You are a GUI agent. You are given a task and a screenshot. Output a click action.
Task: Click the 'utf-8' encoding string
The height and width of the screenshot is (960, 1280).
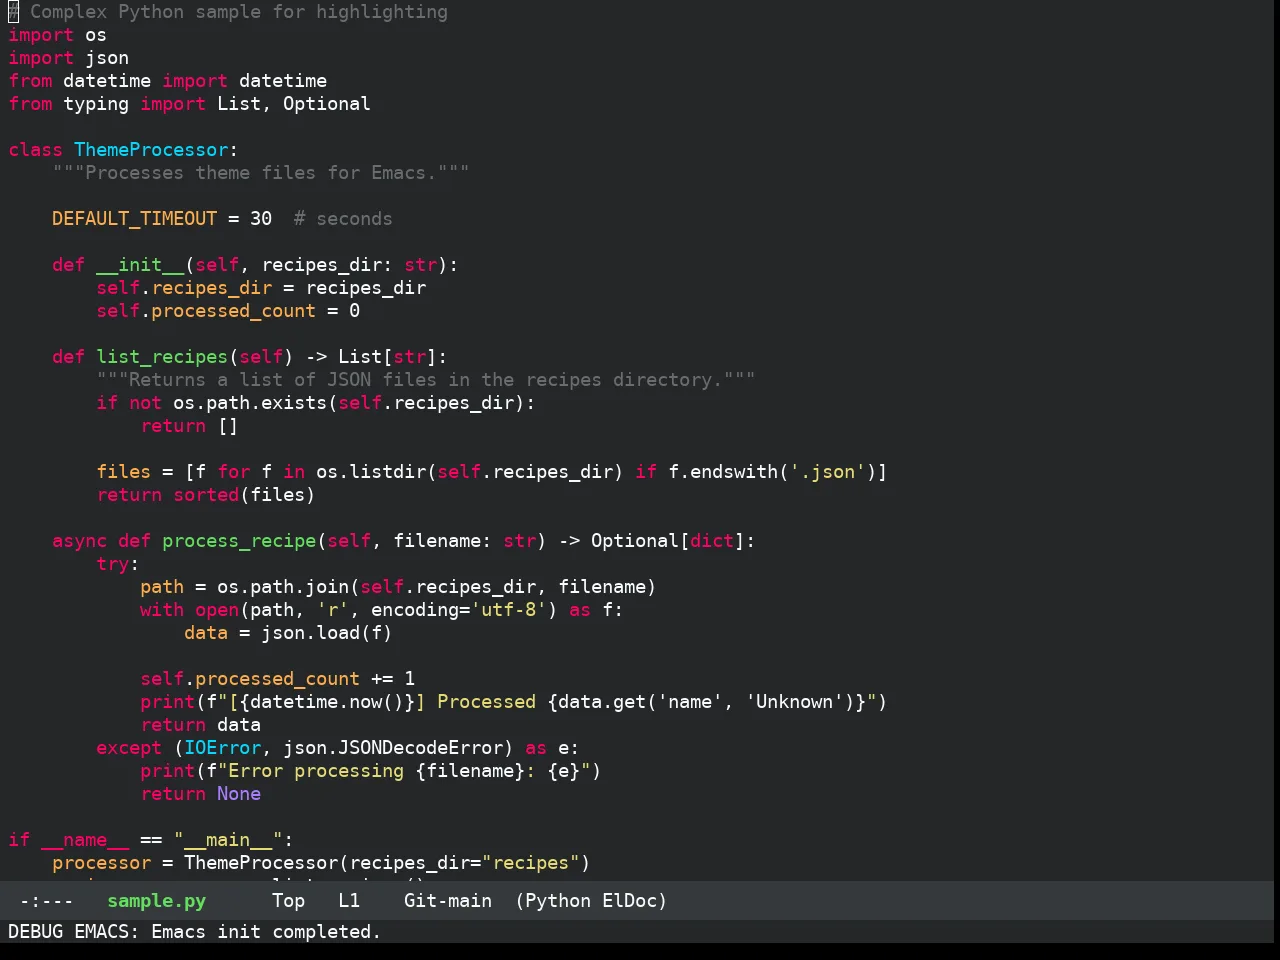[x=508, y=610]
